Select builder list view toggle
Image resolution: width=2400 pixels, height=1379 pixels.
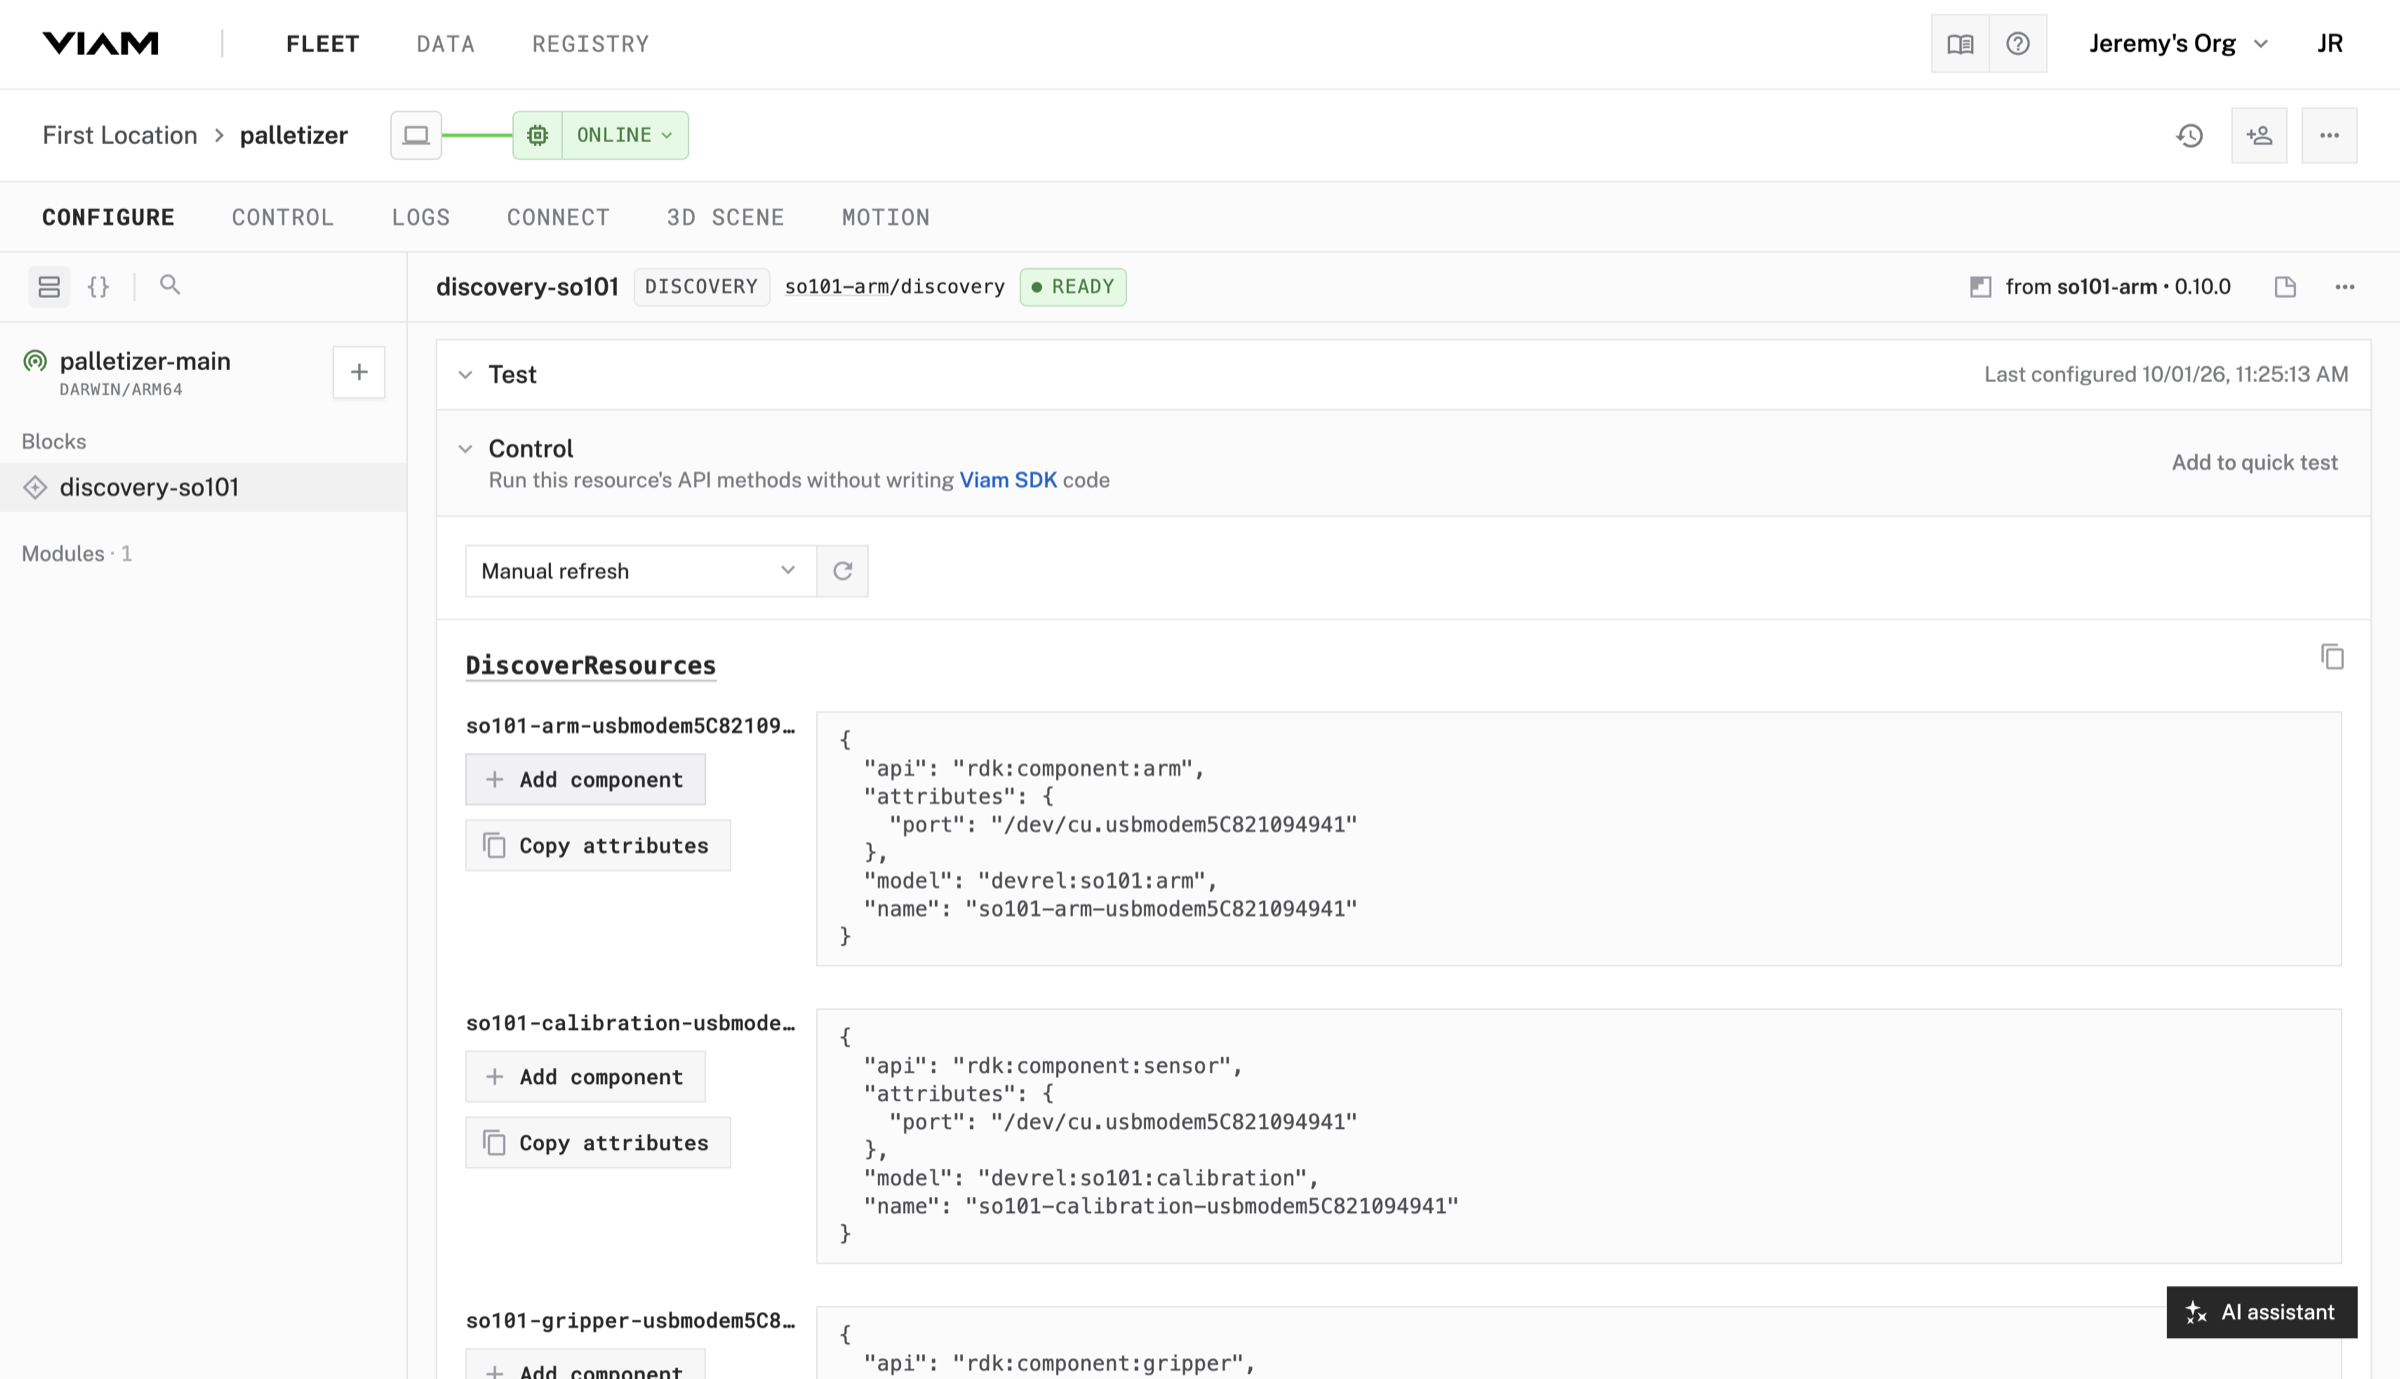49,287
